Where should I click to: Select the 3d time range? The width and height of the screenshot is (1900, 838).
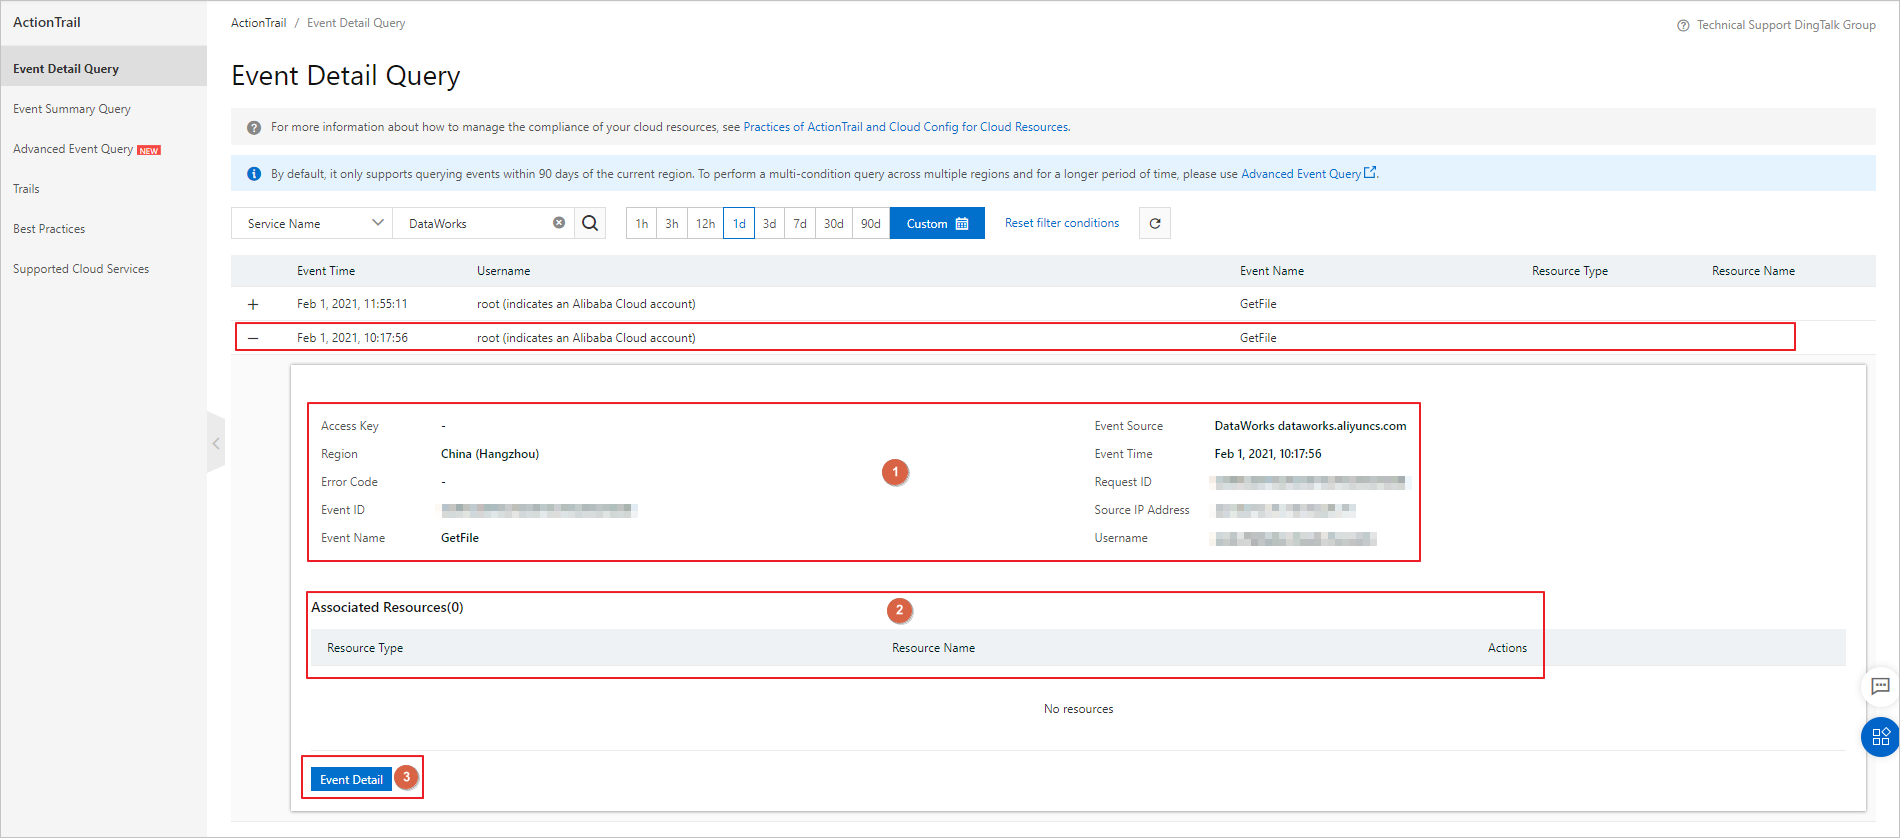(x=769, y=223)
